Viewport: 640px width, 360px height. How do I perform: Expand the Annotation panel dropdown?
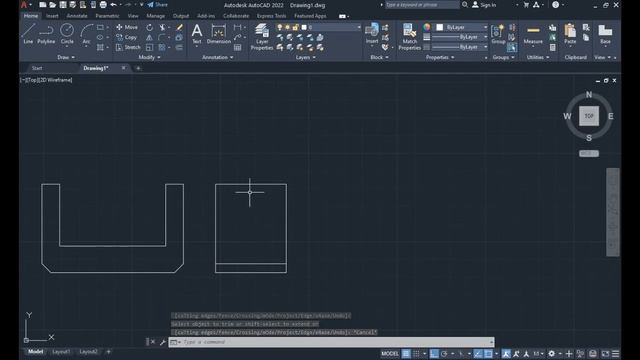click(218, 58)
